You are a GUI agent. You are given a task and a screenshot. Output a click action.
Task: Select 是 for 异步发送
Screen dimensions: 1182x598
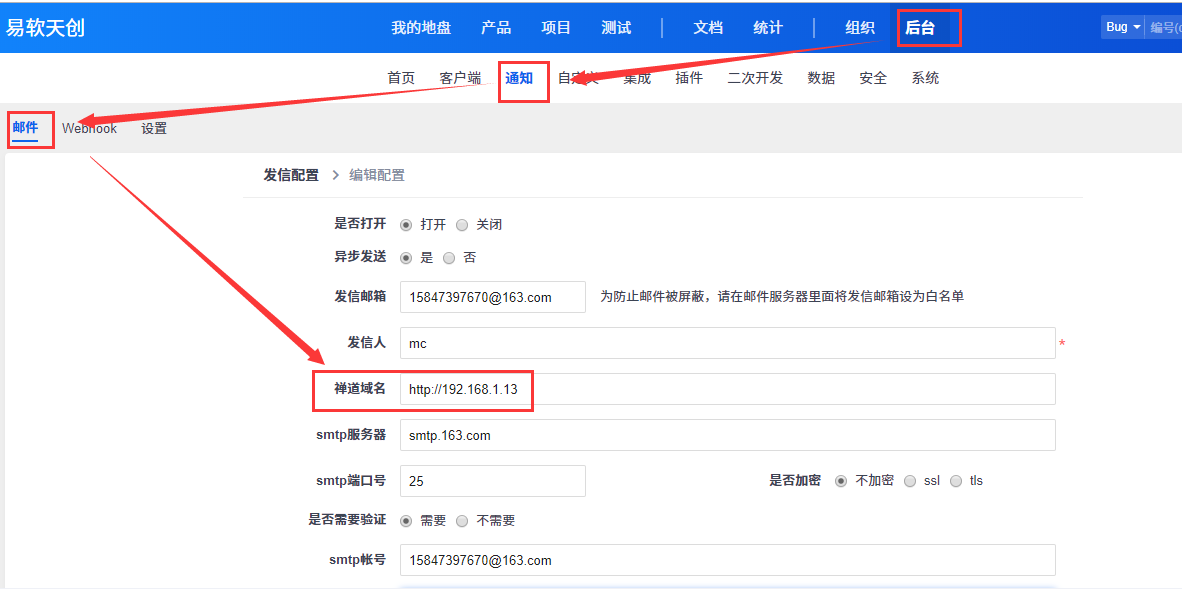pos(406,258)
